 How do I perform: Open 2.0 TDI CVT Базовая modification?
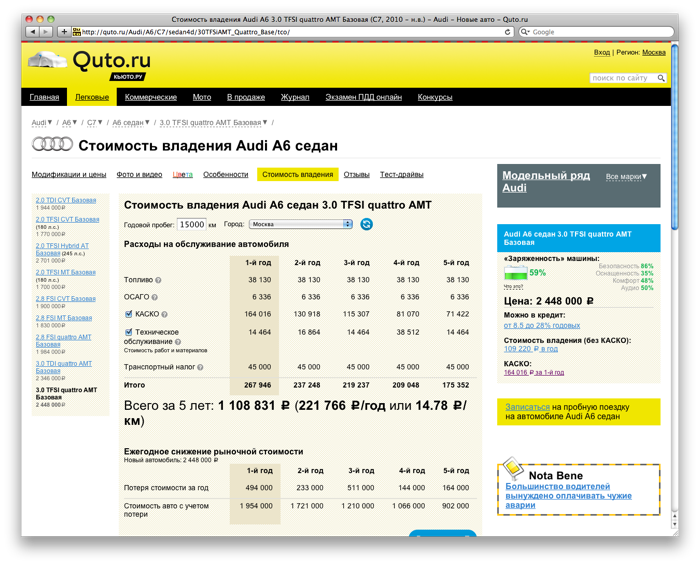66,200
